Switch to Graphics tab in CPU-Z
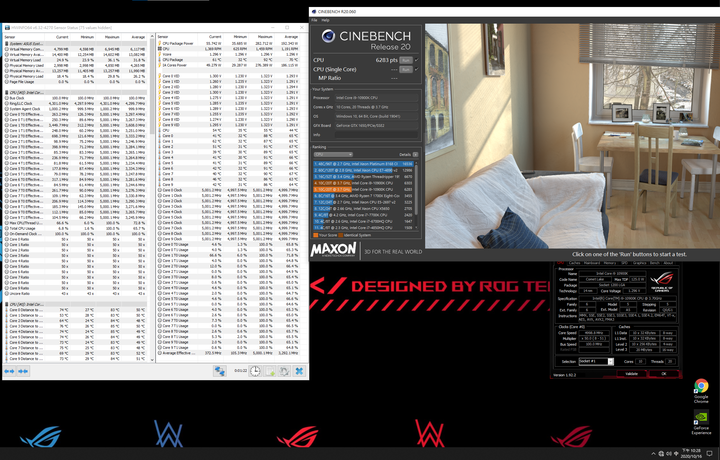This screenshot has height=460, width=720. tap(640, 263)
